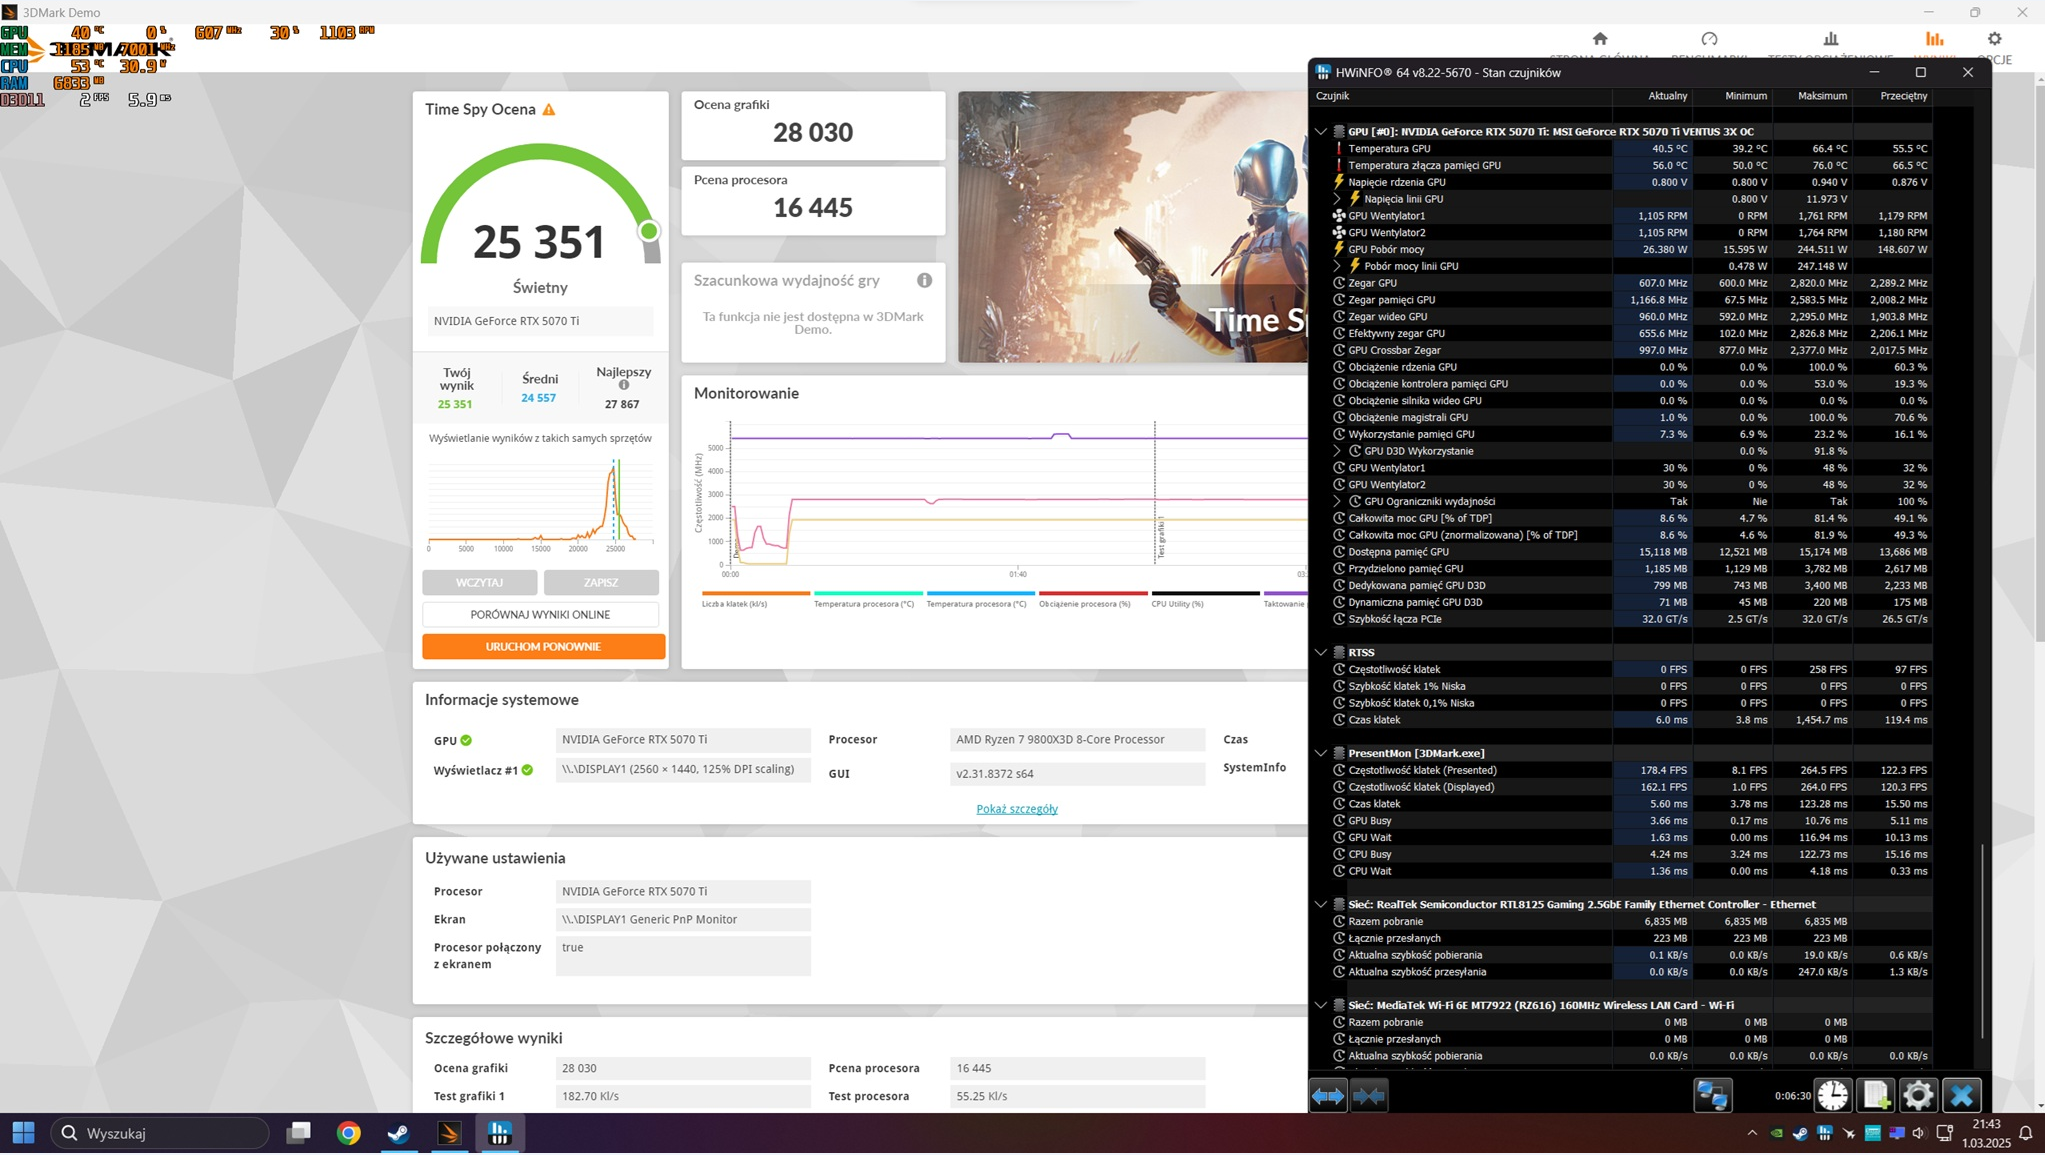The width and height of the screenshot is (2045, 1155).
Task: Click the HWiNFO shrink columns arrows icon
Action: tap(1369, 1096)
